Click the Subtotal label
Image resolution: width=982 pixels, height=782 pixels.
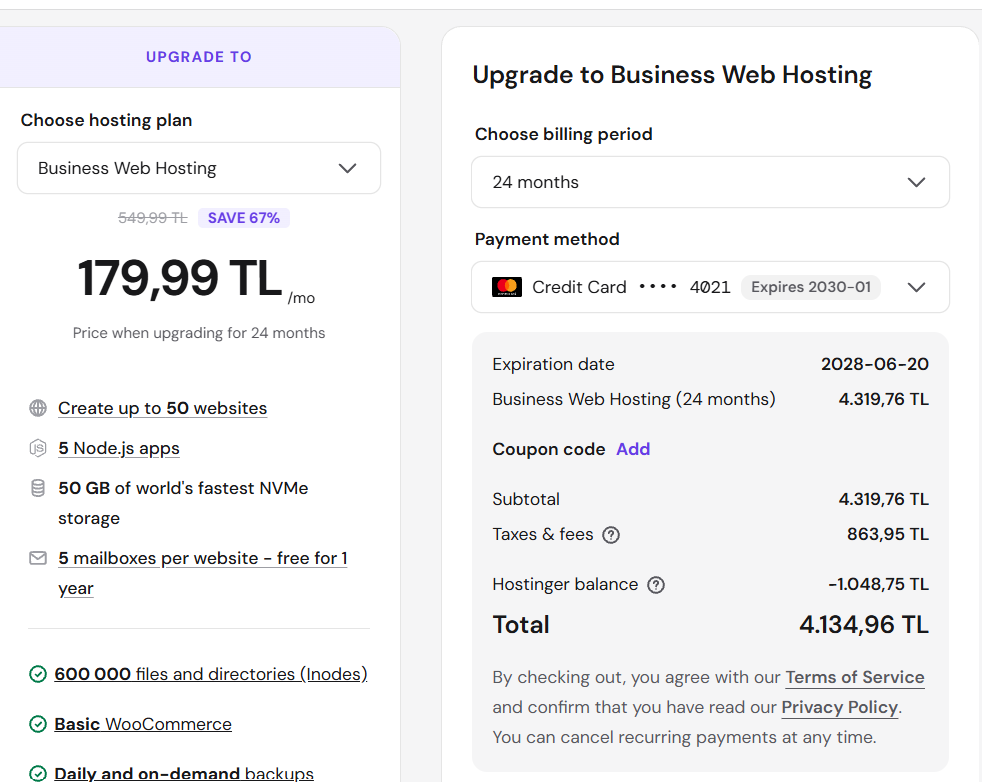(526, 500)
